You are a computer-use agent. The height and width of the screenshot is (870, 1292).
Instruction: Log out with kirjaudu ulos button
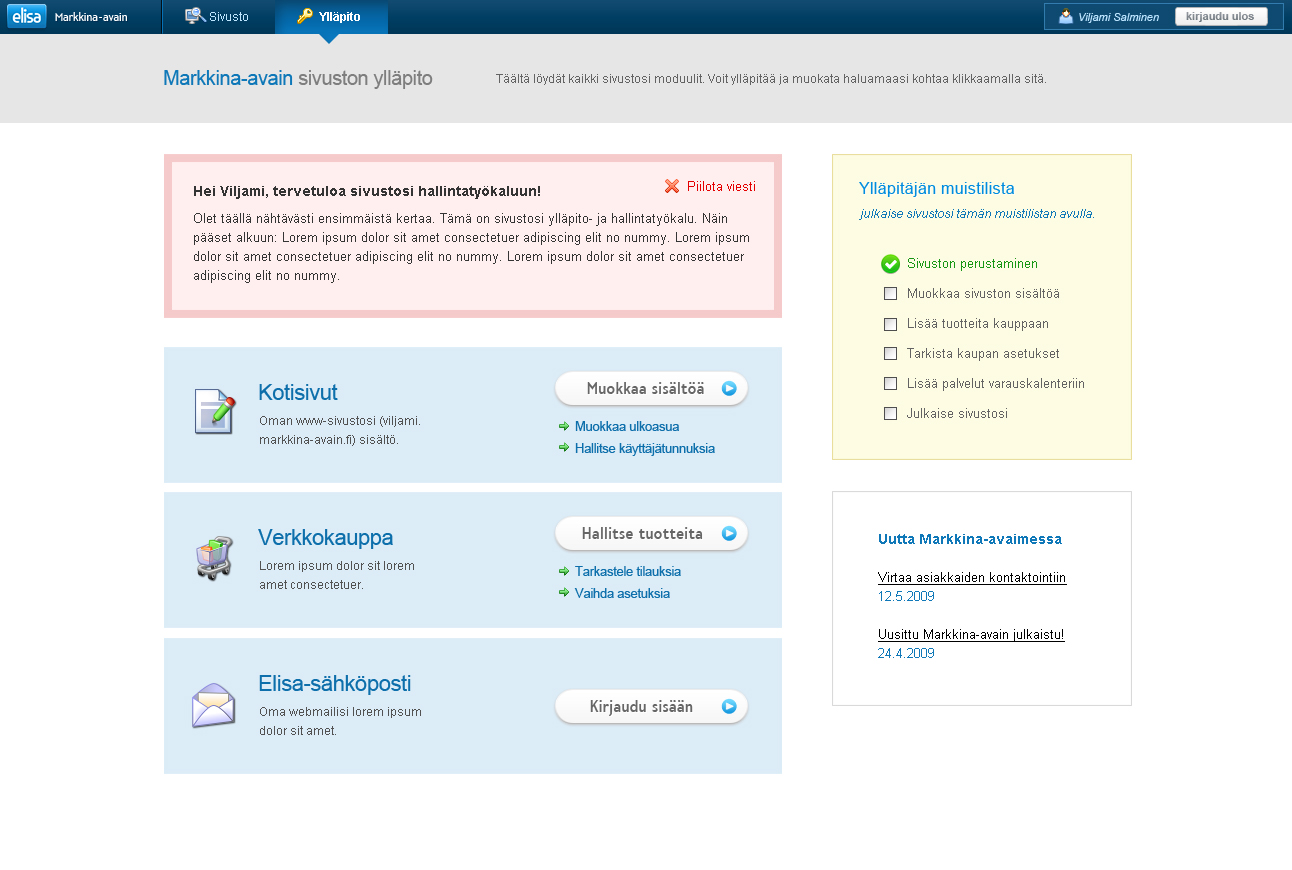pyautogui.click(x=1221, y=16)
